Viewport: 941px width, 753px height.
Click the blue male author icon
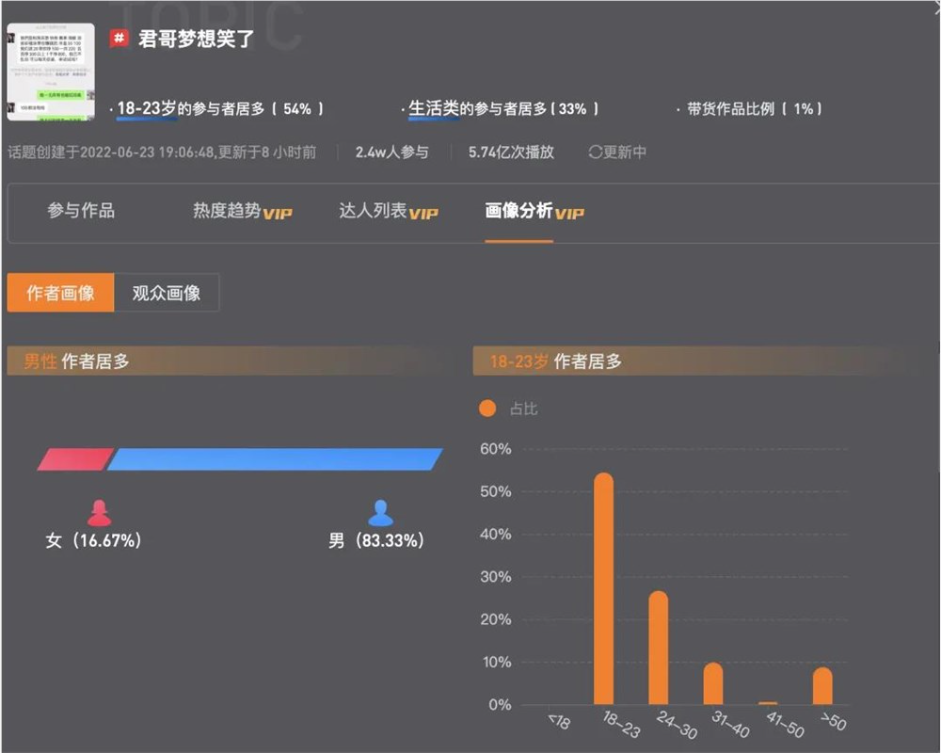(x=381, y=513)
